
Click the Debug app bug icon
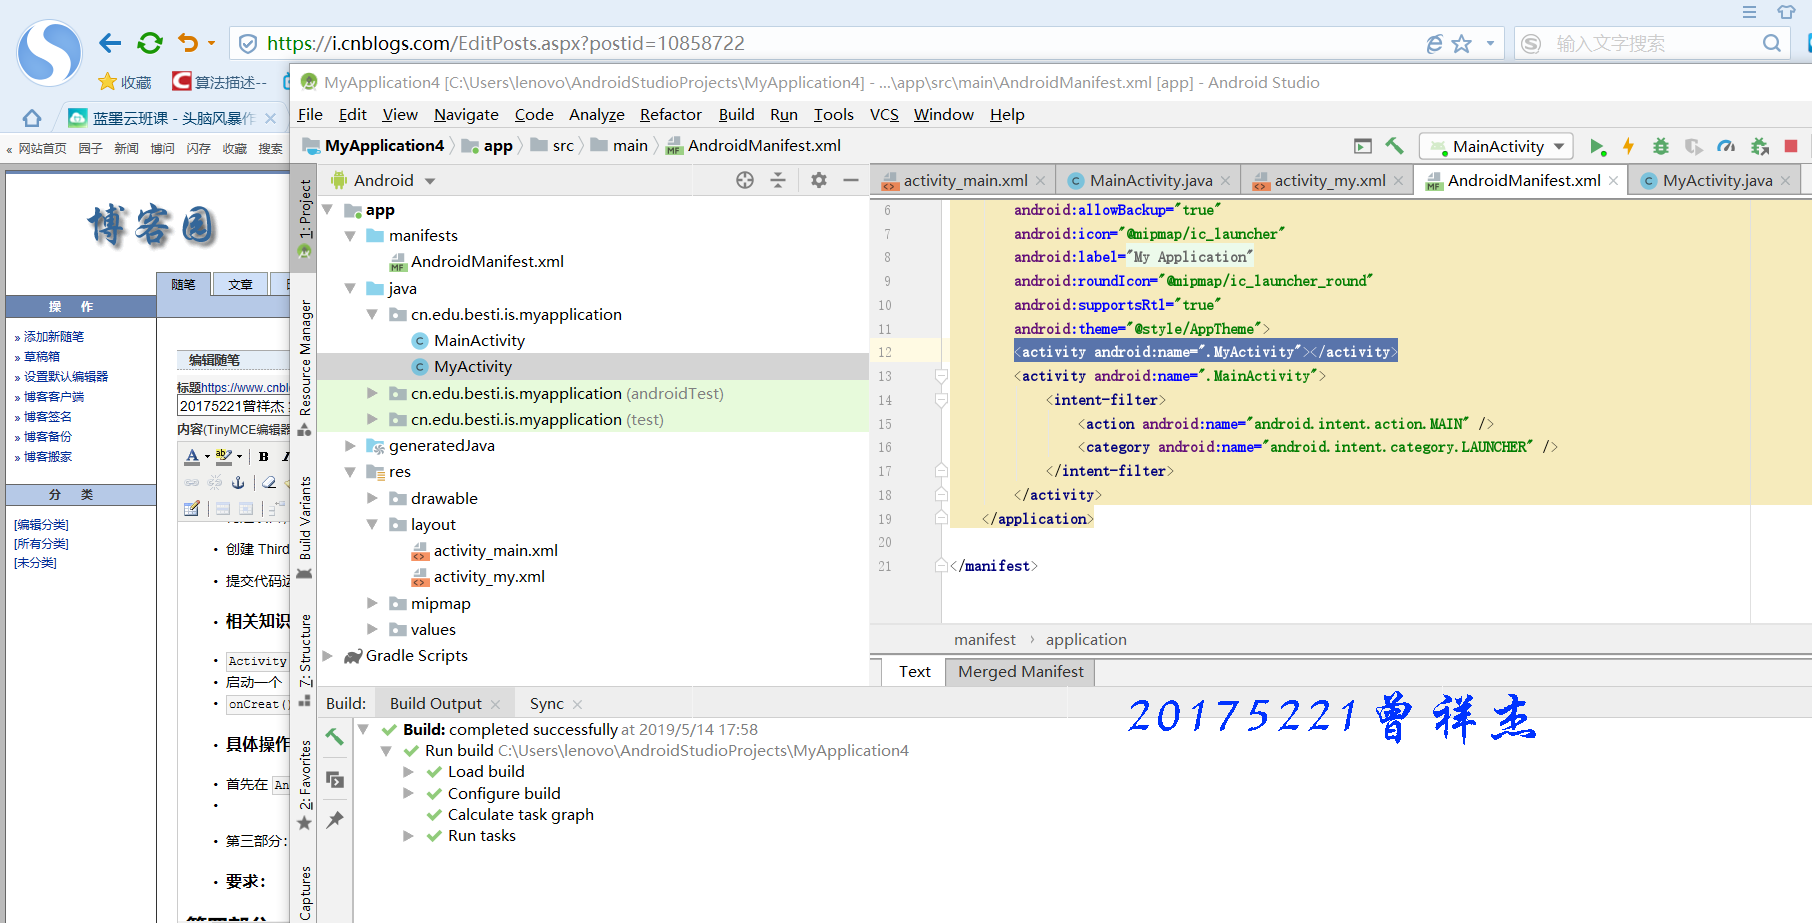point(1661,147)
